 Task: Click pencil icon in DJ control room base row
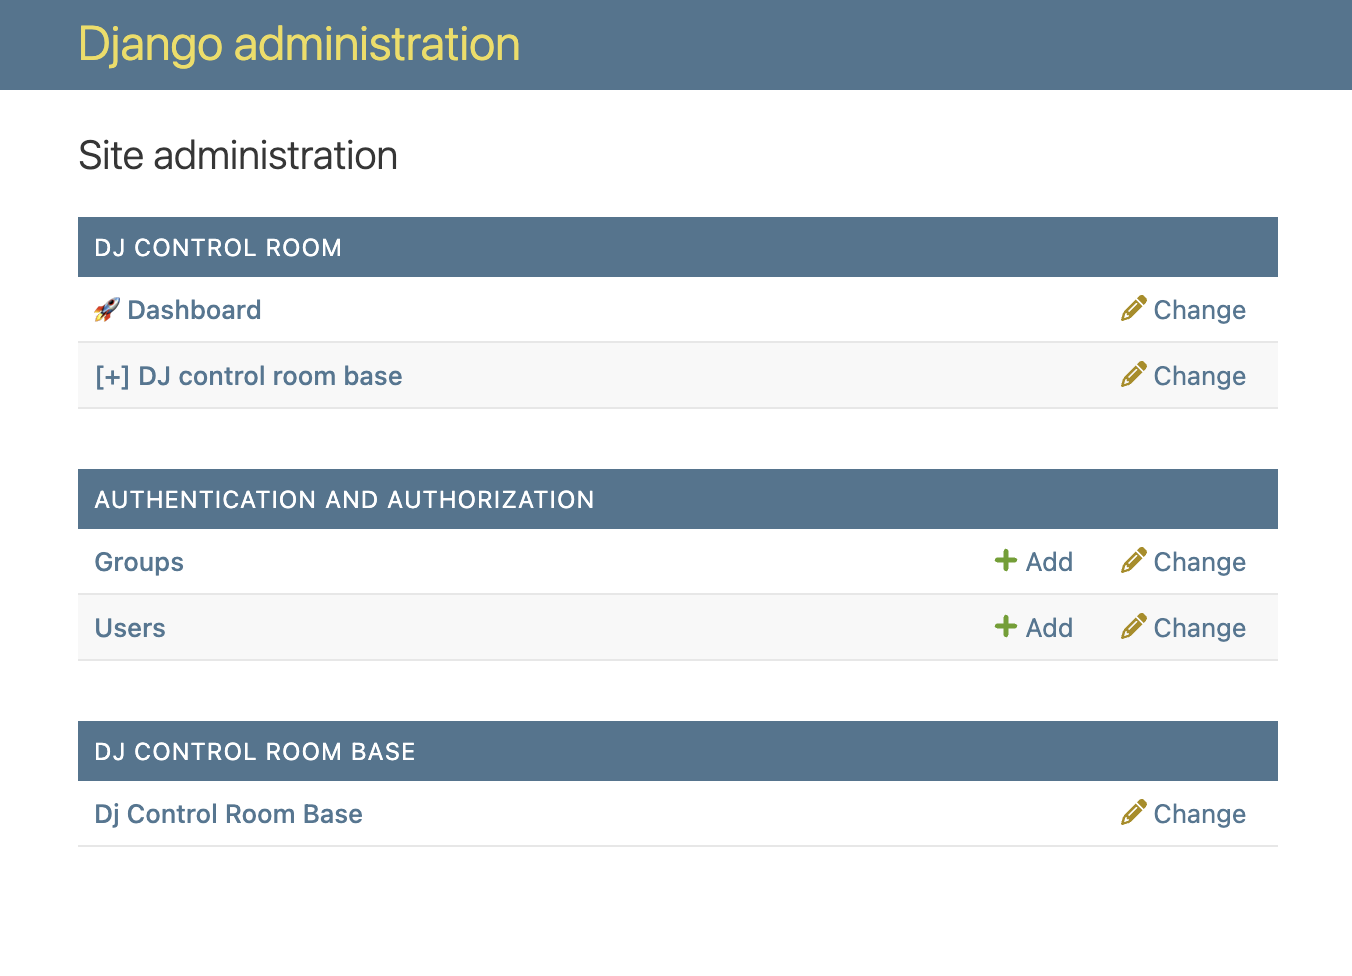(1133, 375)
